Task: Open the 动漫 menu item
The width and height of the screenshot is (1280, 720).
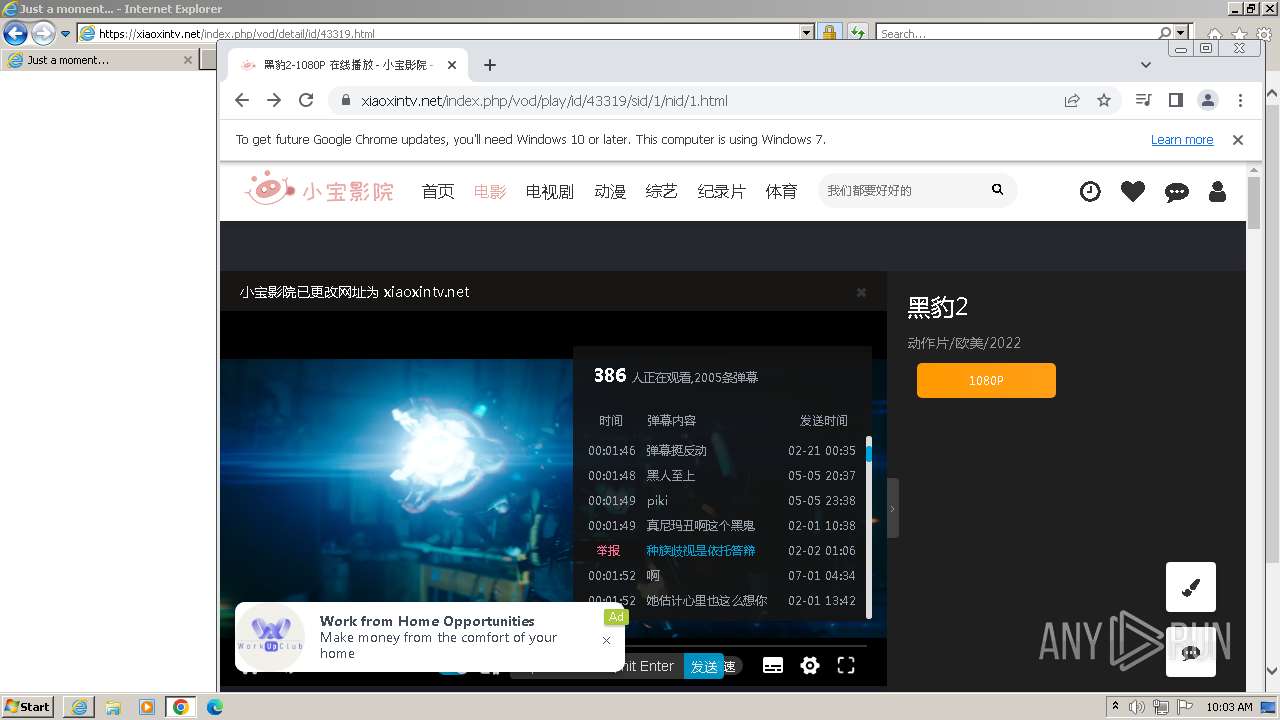Action: pyautogui.click(x=610, y=191)
